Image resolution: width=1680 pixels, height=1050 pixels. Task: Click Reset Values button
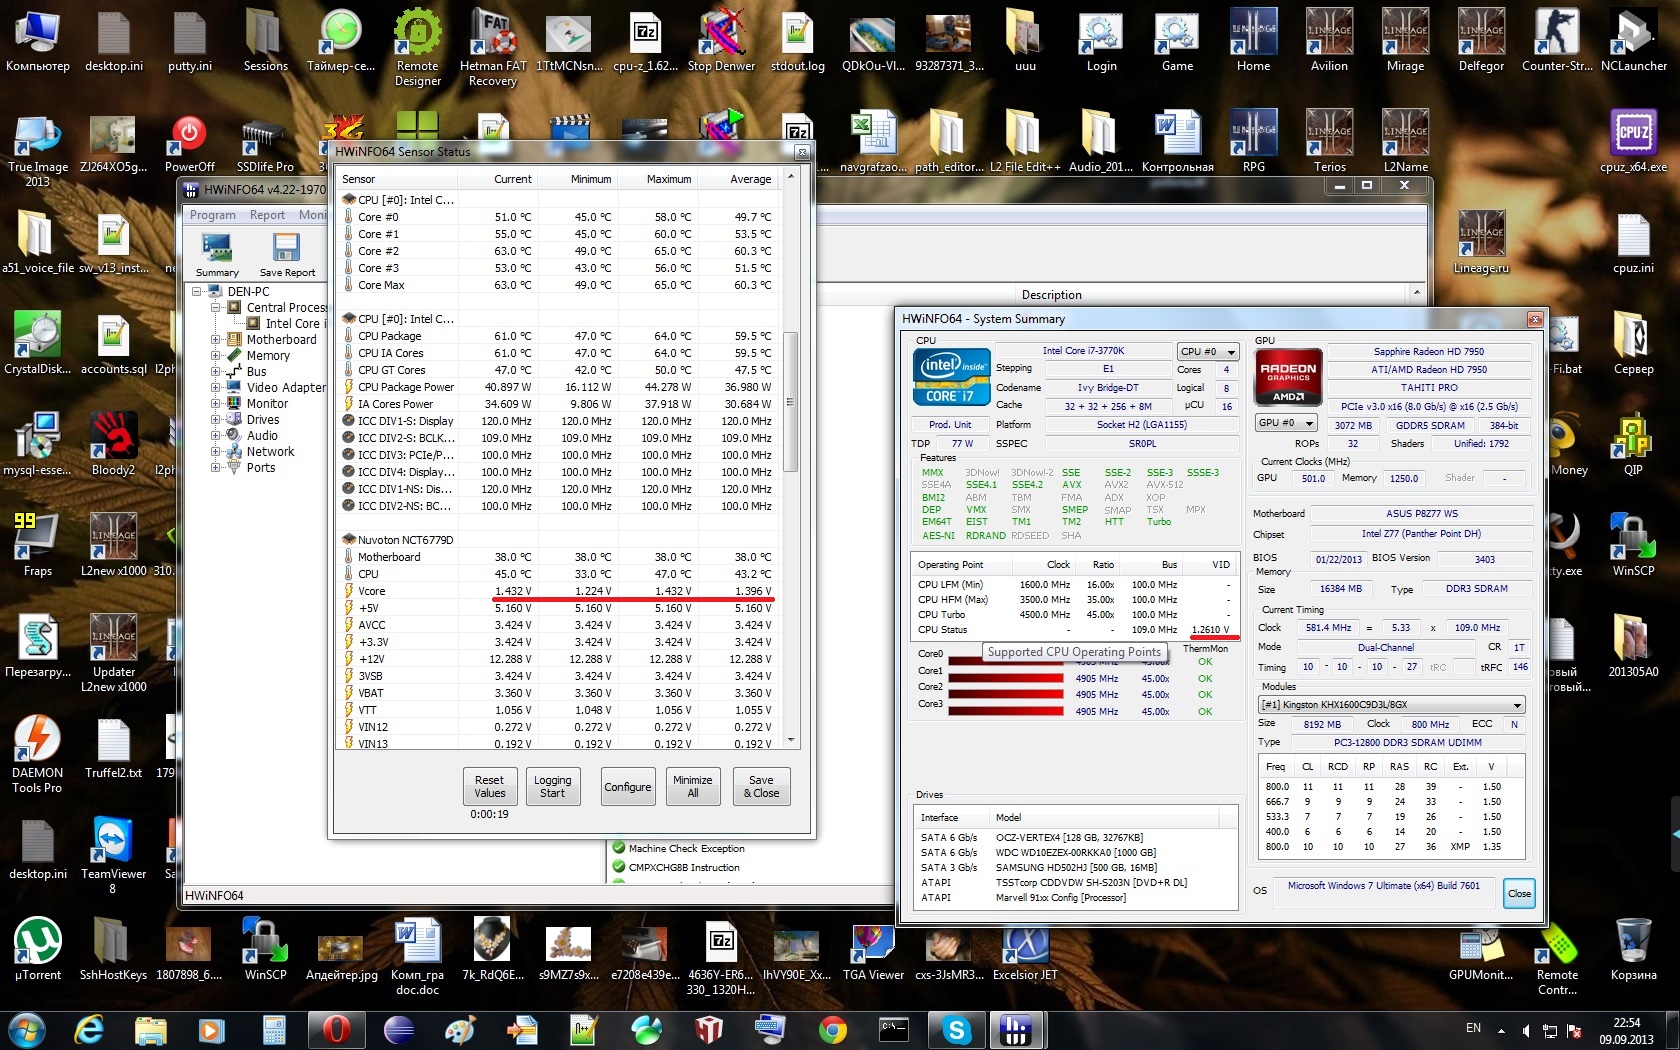489,787
